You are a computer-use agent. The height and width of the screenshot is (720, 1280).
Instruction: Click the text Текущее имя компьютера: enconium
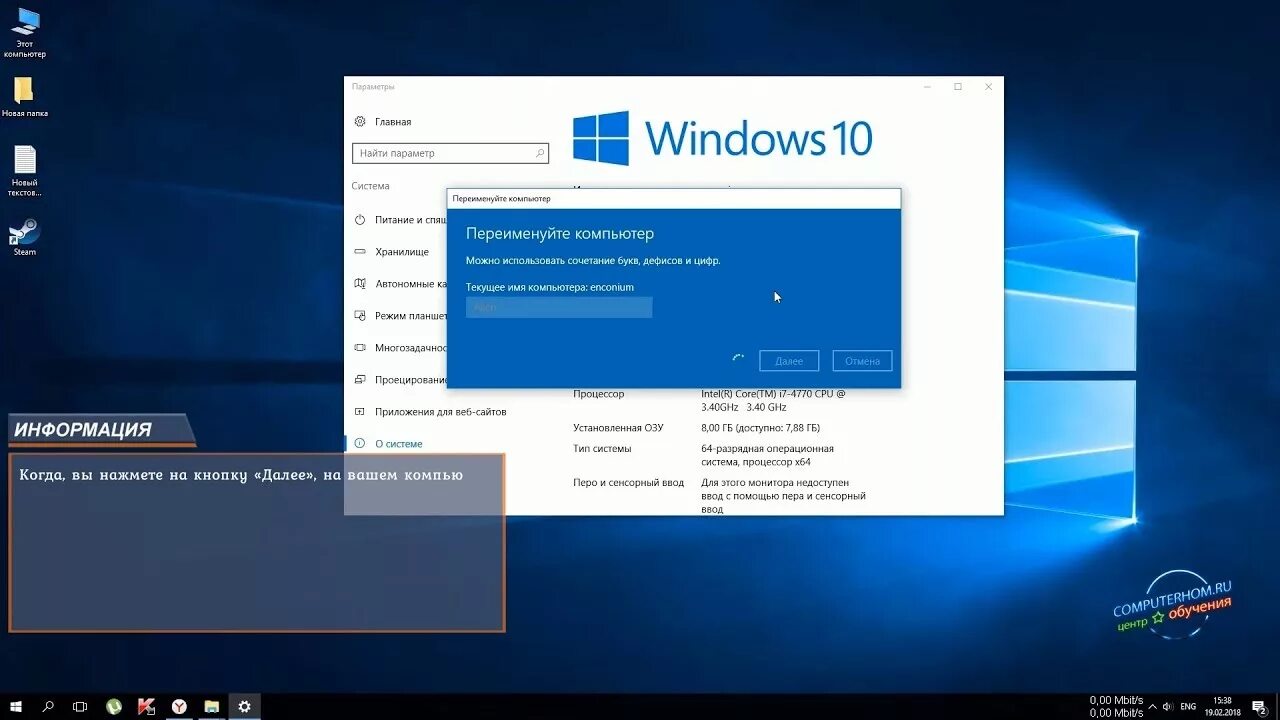click(550, 287)
